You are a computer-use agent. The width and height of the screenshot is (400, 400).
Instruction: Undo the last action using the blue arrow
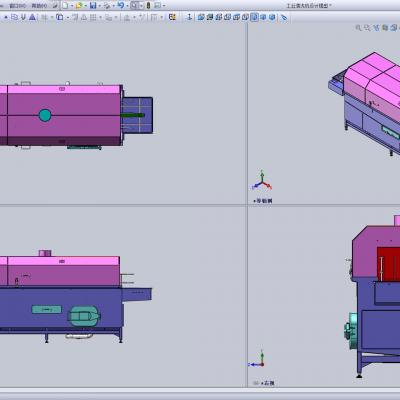point(121,5)
